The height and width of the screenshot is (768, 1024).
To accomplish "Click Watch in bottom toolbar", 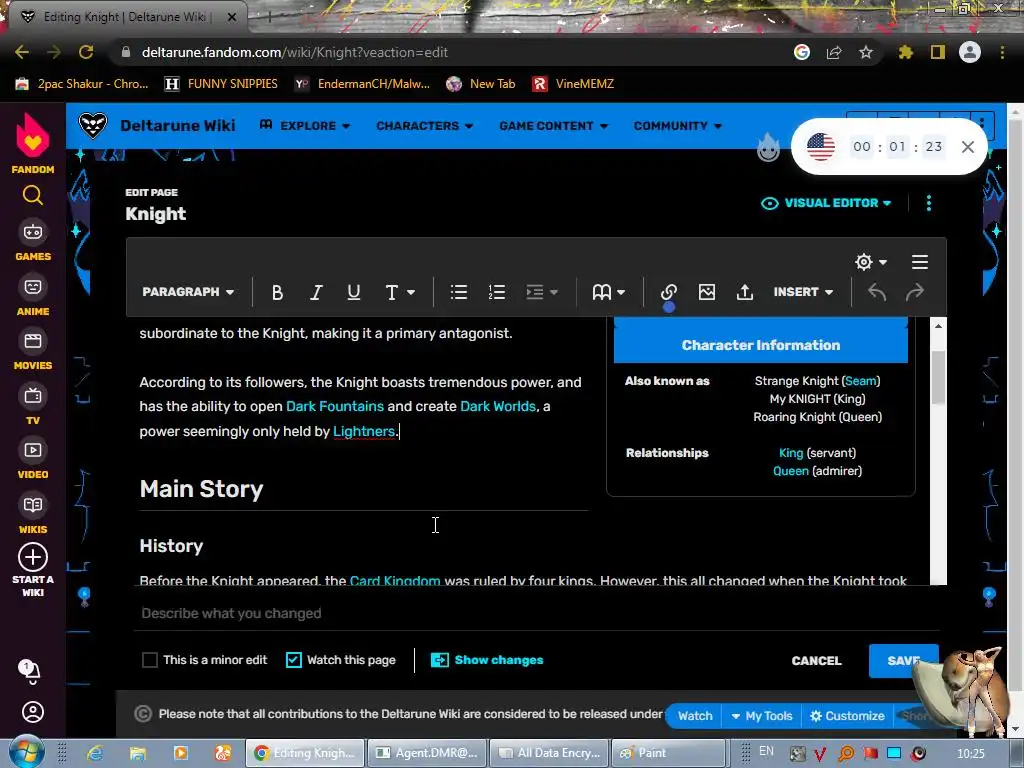I will (695, 716).
